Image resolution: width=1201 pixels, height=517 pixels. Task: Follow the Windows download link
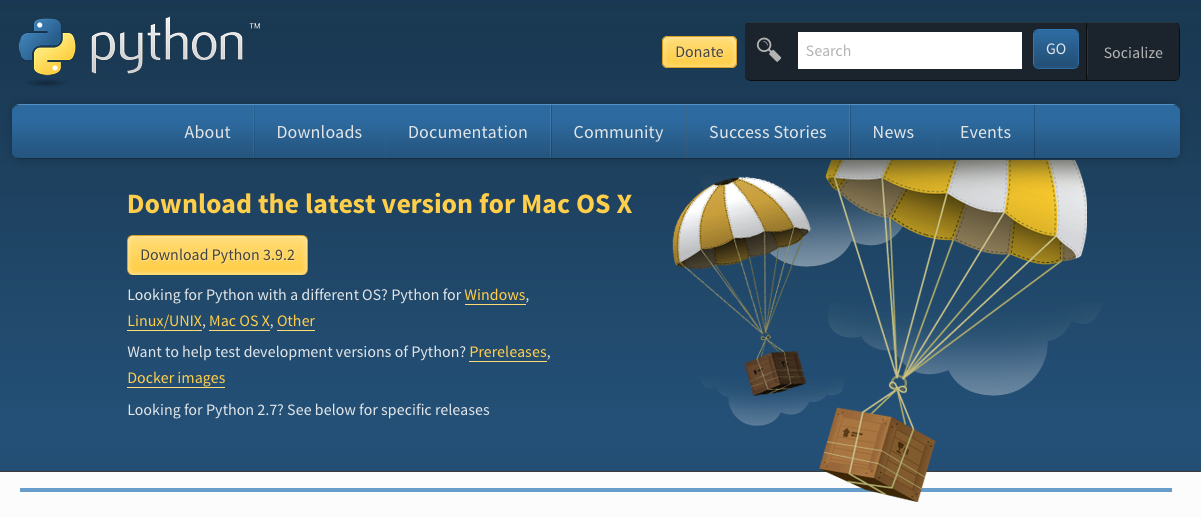pos(495,295)
